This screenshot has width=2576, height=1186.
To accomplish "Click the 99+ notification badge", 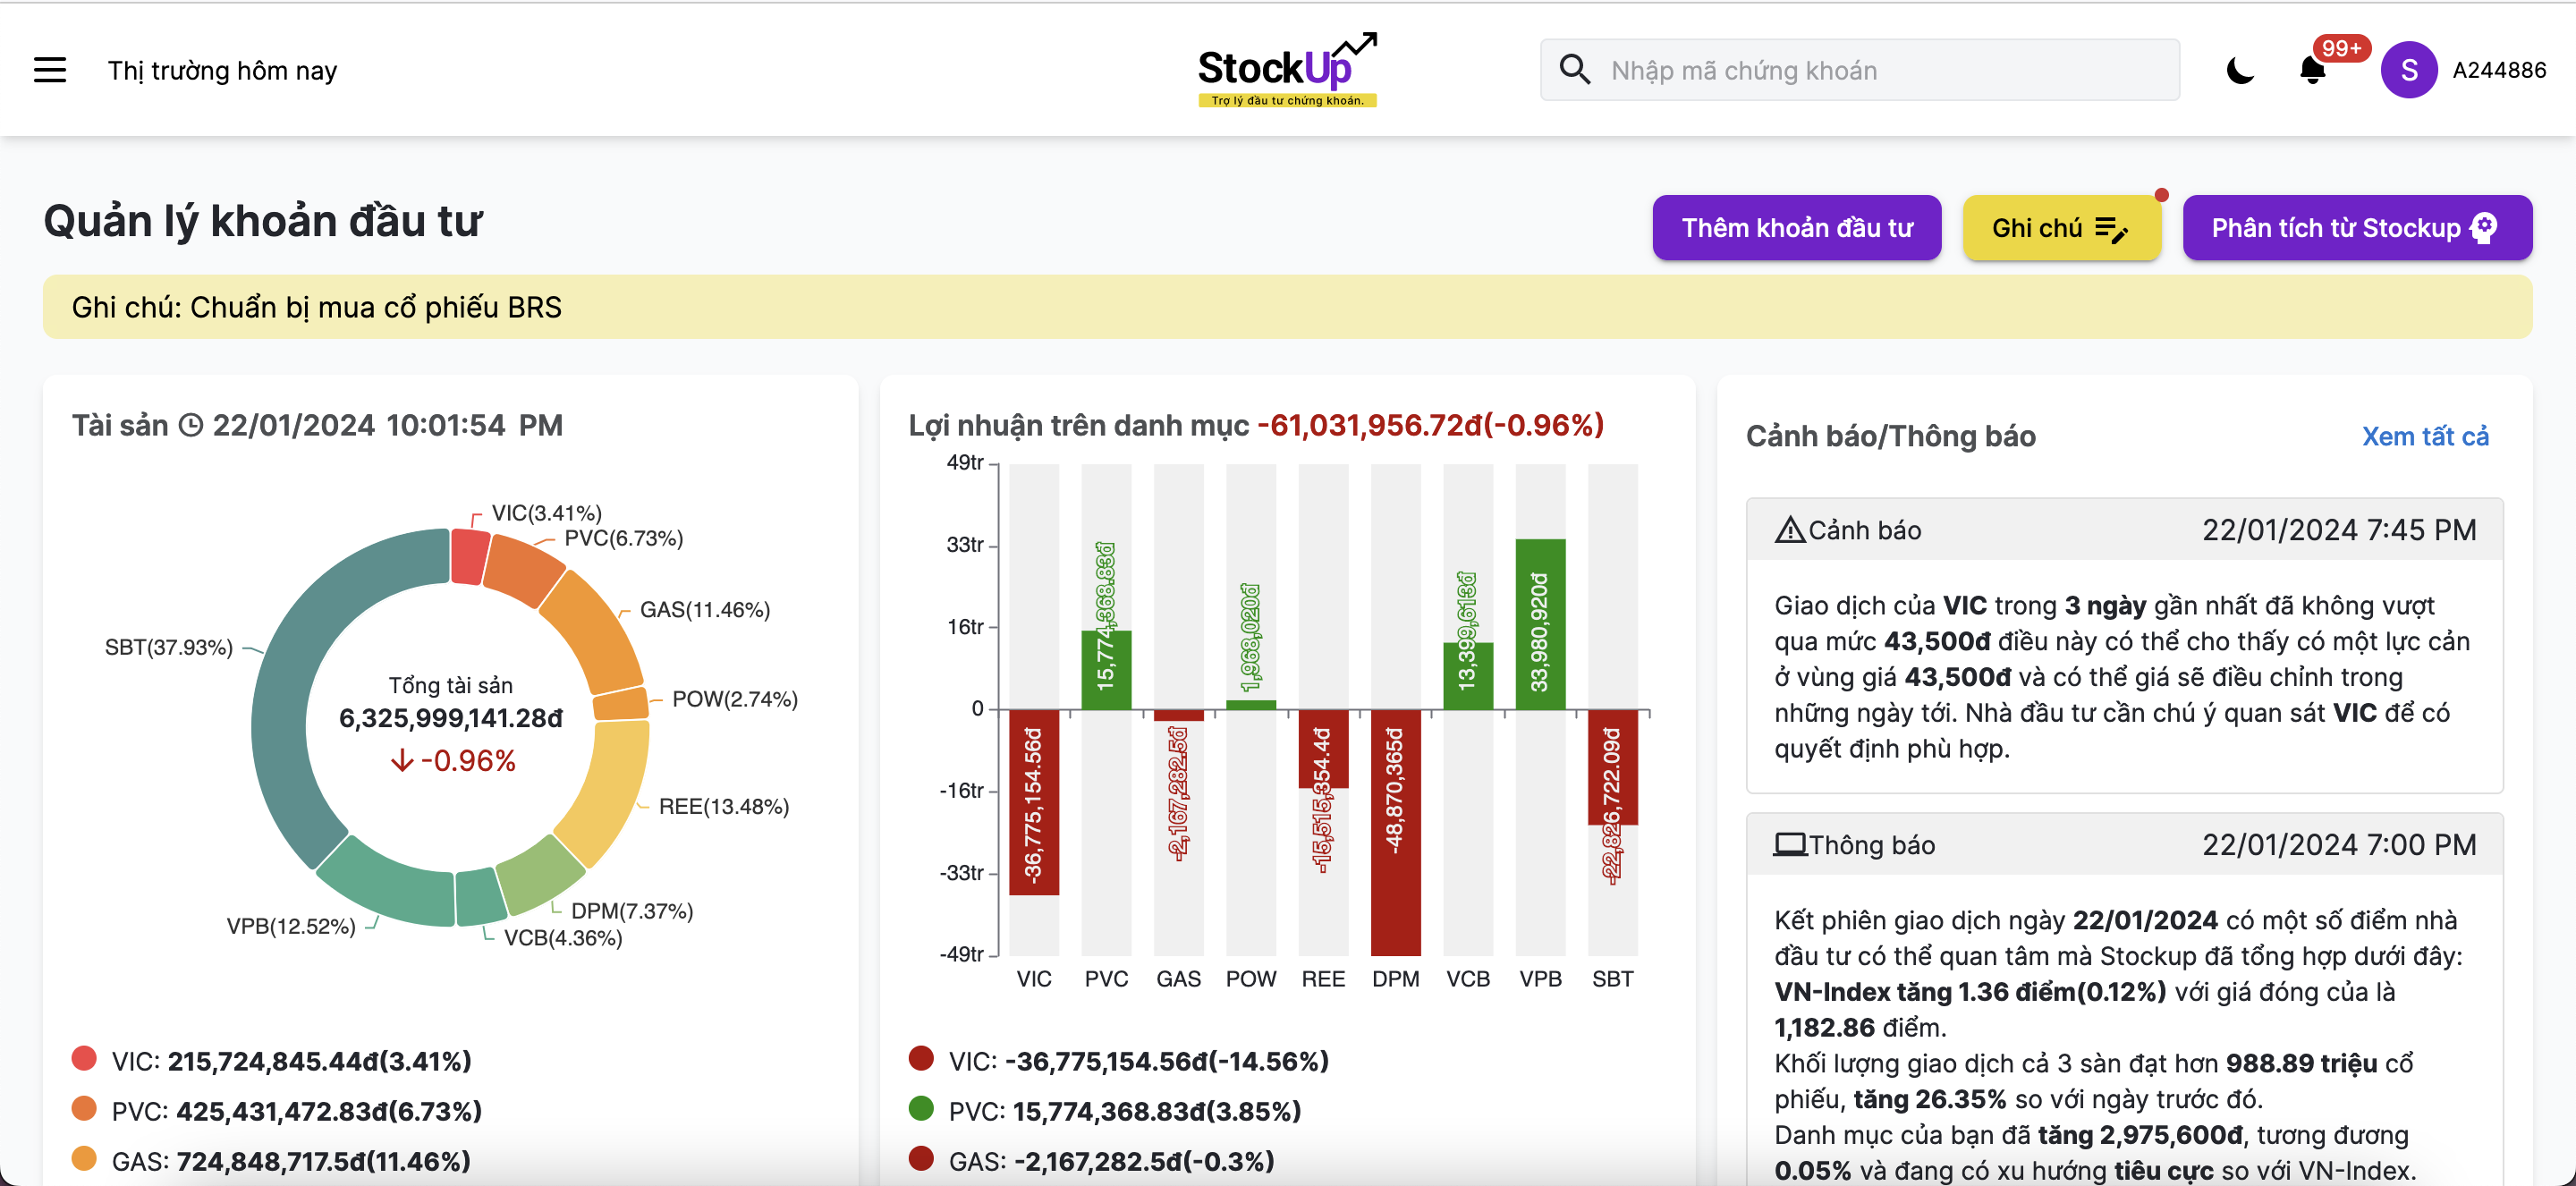I will click(x=2340, y=48).
